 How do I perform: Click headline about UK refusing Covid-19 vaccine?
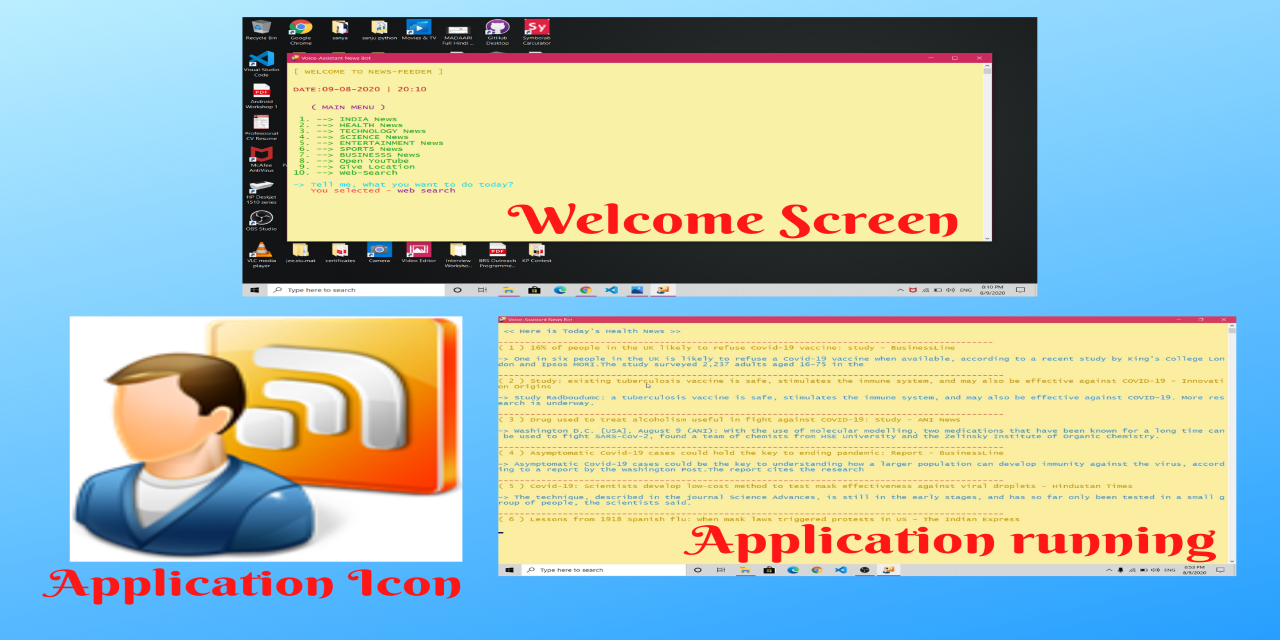[x=726, y=347]
